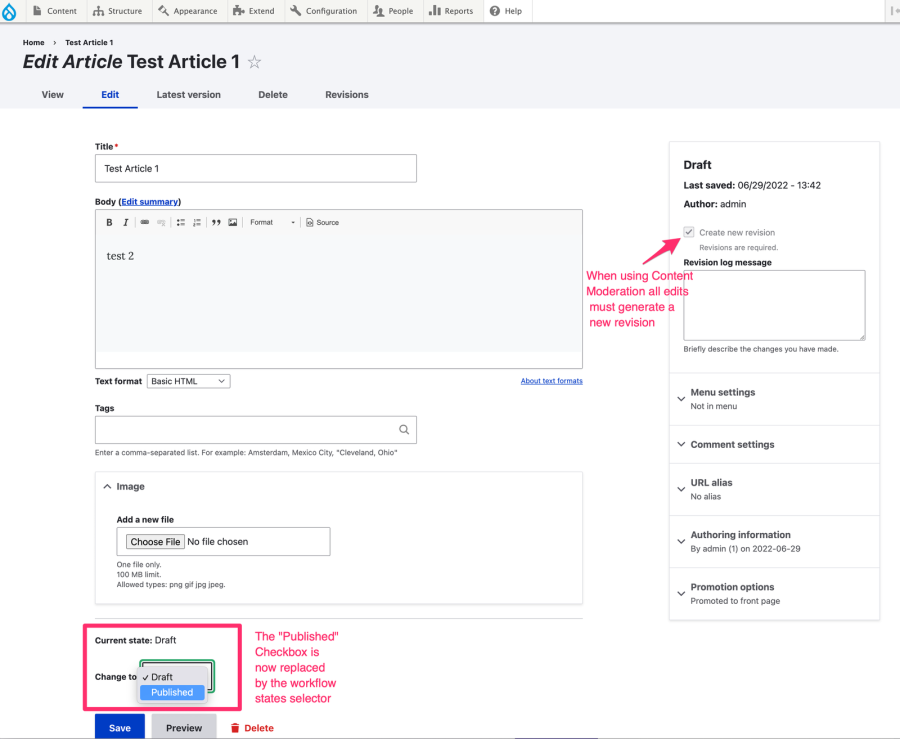The width and height of the screenshot is (900, 739).
Task: Open the Text format Basic HTML dropdown
Action: pos(189,381)
